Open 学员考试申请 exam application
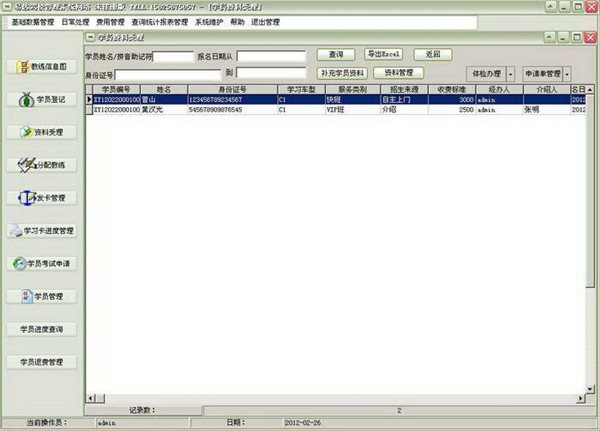The width and height of the screenshot is (600, 431). 42,263
